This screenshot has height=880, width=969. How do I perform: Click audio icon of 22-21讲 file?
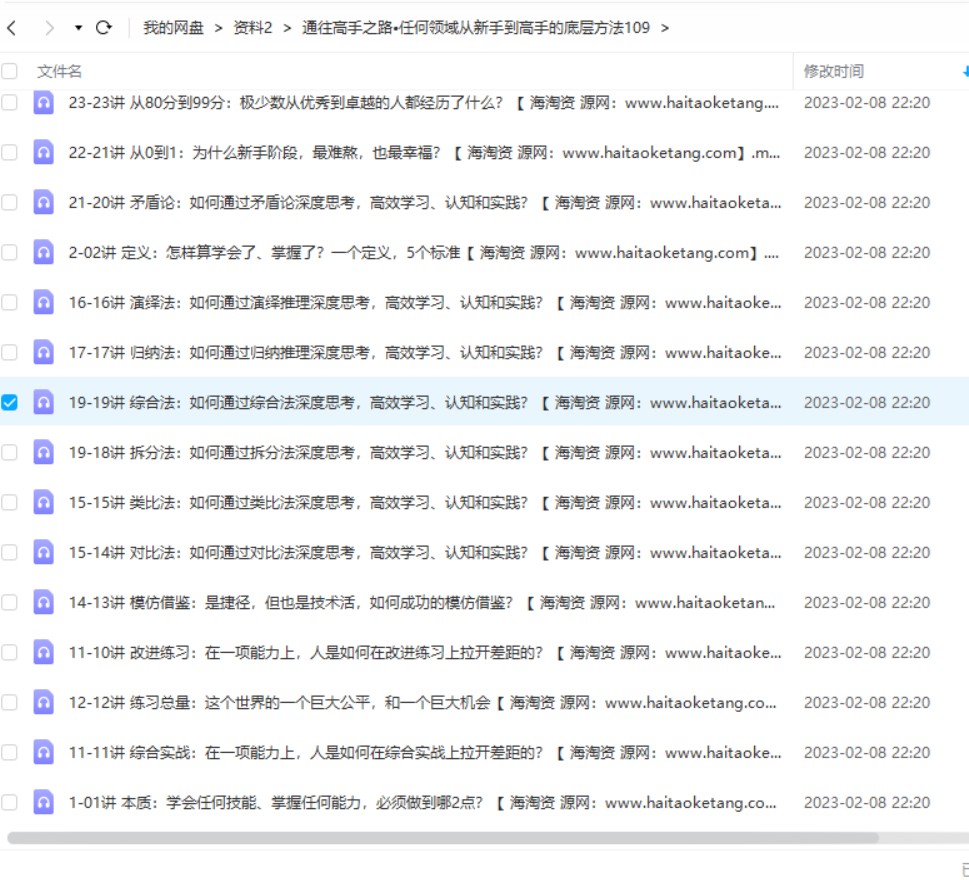click(x=43, y=152)
